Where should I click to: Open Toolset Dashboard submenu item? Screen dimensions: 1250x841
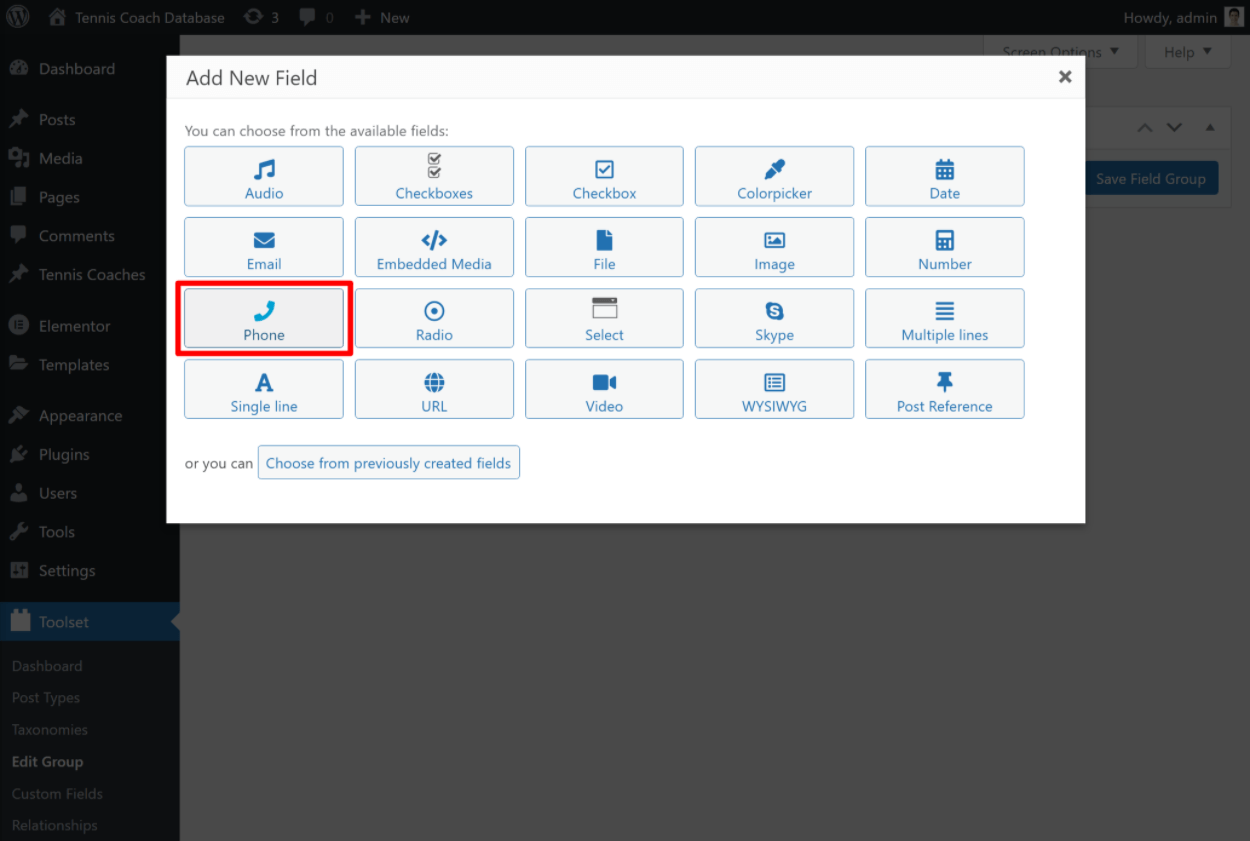pos(47,666)
